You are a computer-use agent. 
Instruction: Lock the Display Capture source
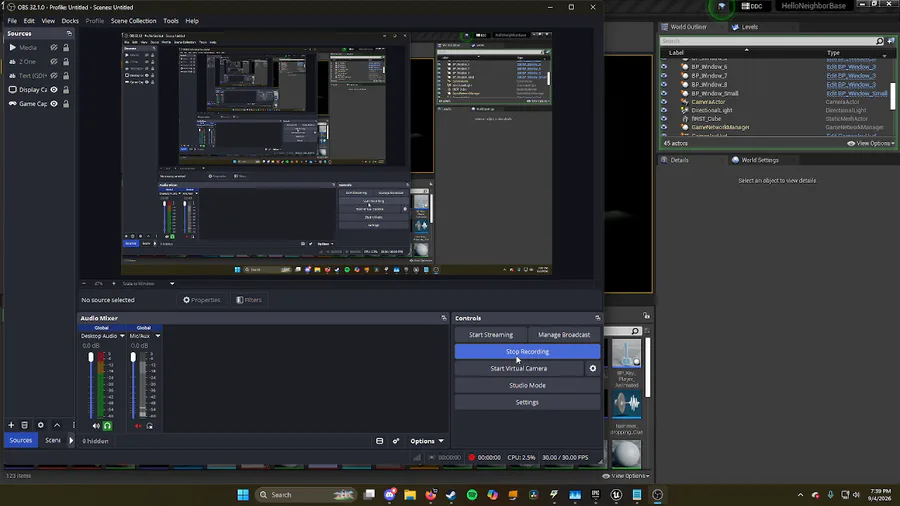tap(66, 89)
